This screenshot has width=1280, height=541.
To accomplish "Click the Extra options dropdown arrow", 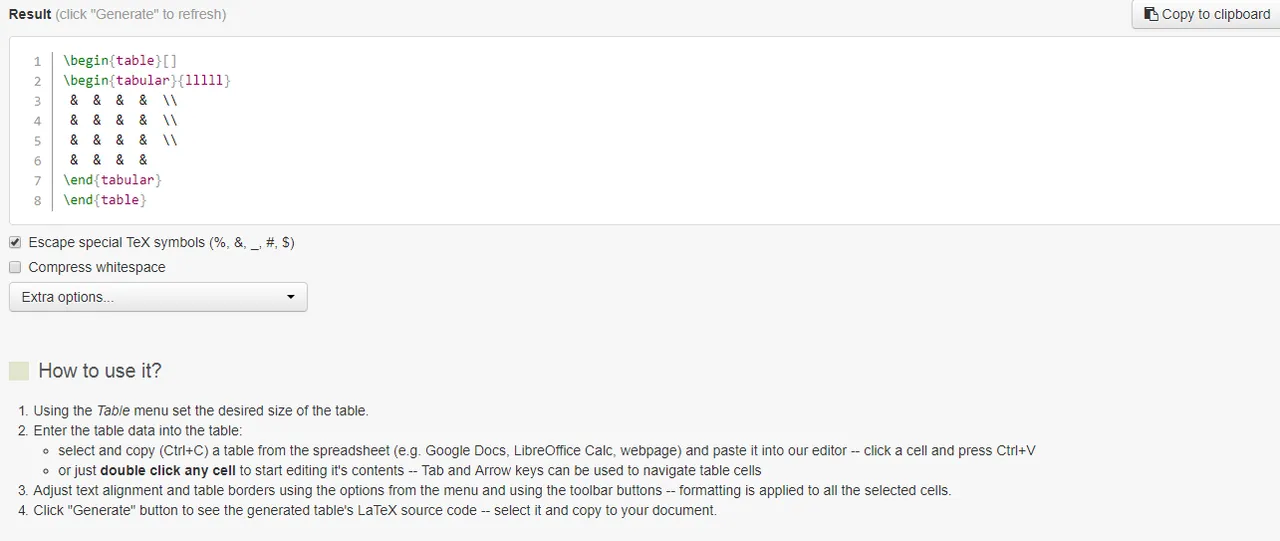I will coord(291,297).
